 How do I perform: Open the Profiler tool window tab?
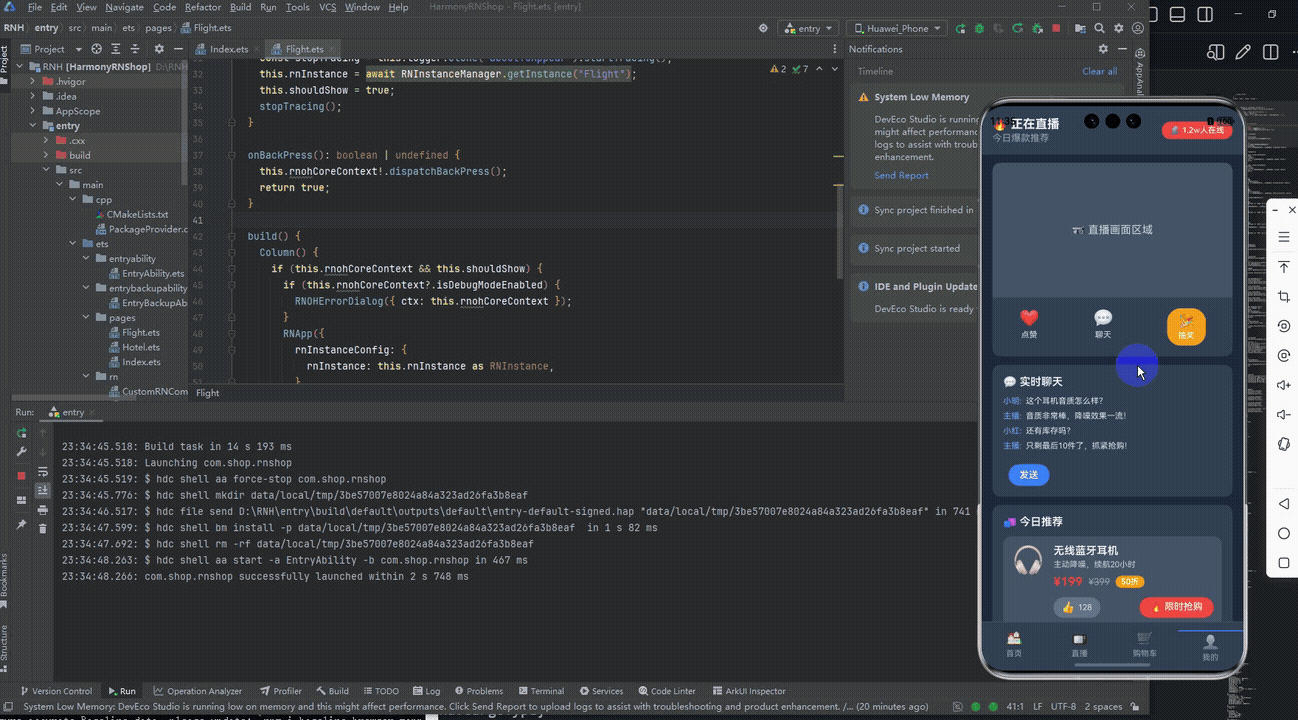pos(281,691)
